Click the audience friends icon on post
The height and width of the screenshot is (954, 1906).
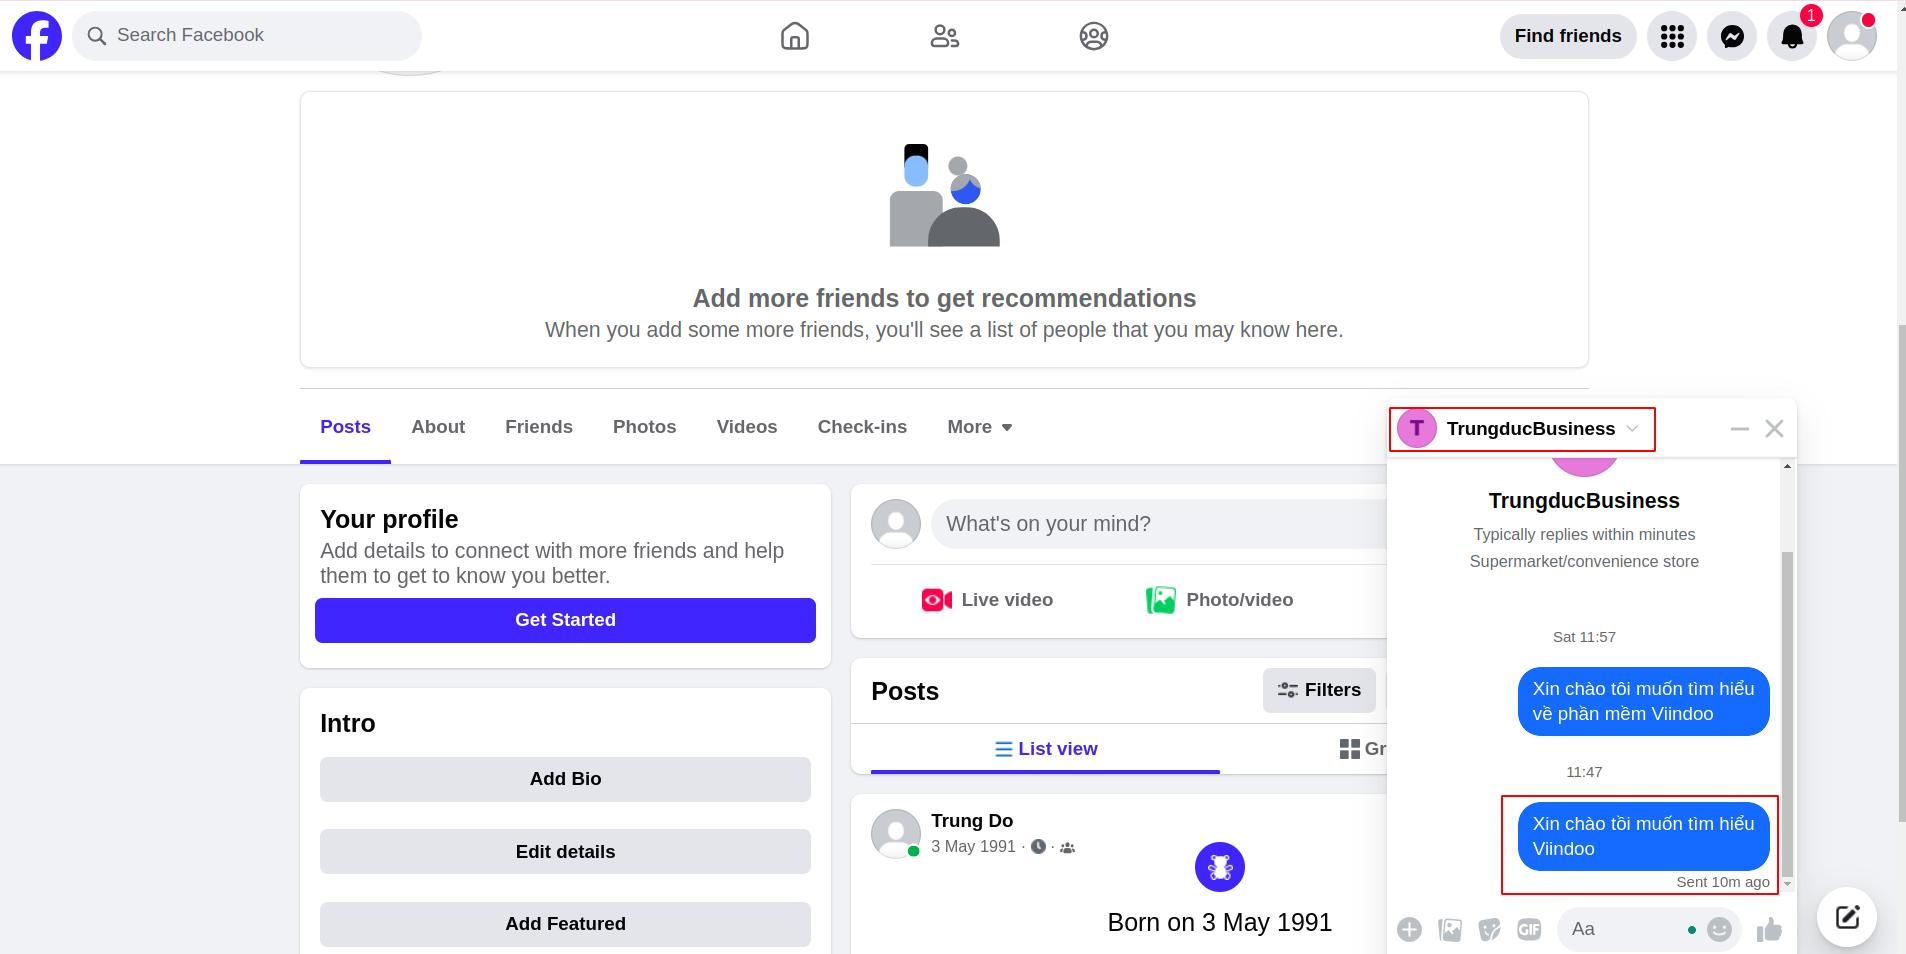(1067, 848)
